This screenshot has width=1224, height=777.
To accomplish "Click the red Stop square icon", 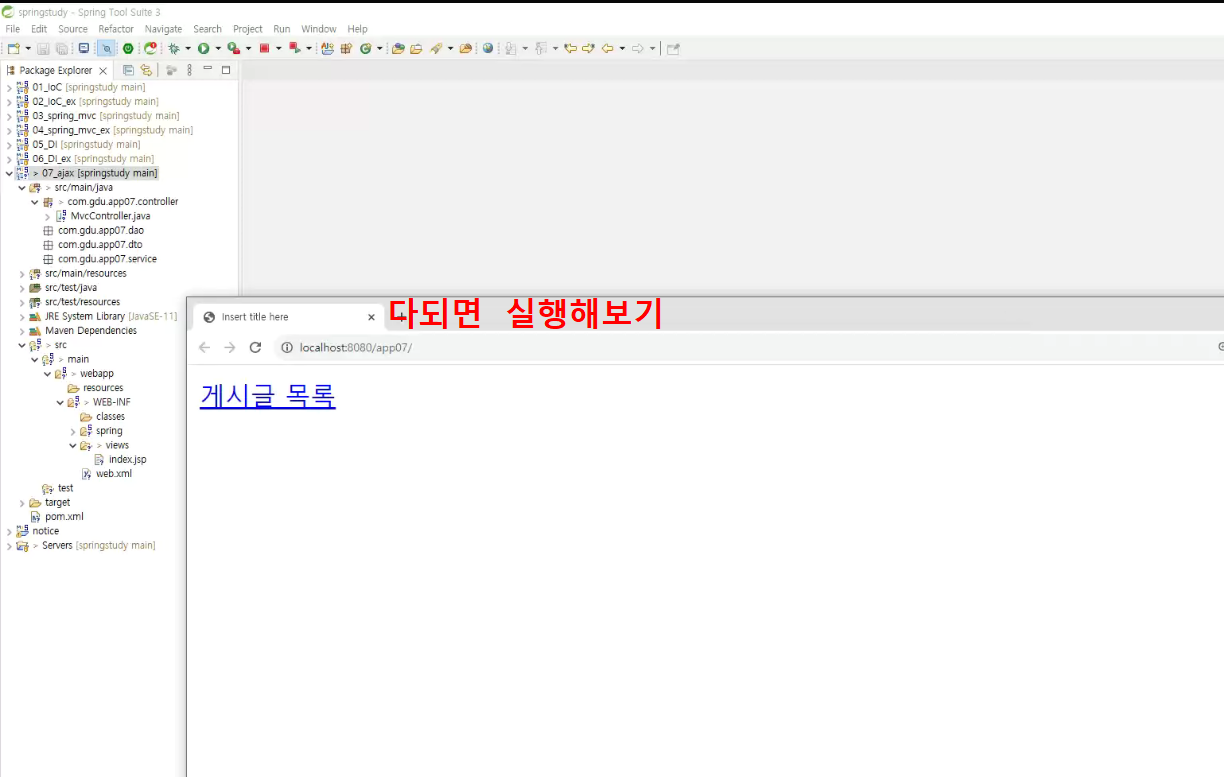I will [264, 48].
